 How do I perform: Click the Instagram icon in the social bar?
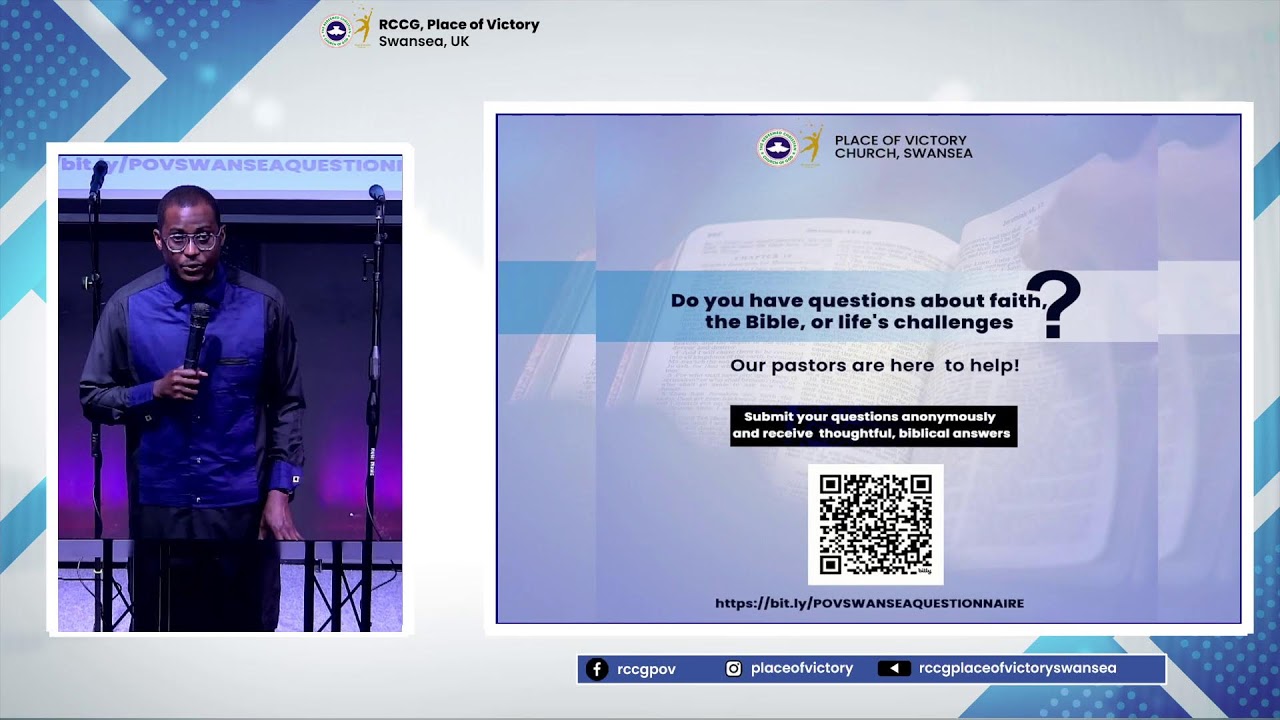coord(733,669)
